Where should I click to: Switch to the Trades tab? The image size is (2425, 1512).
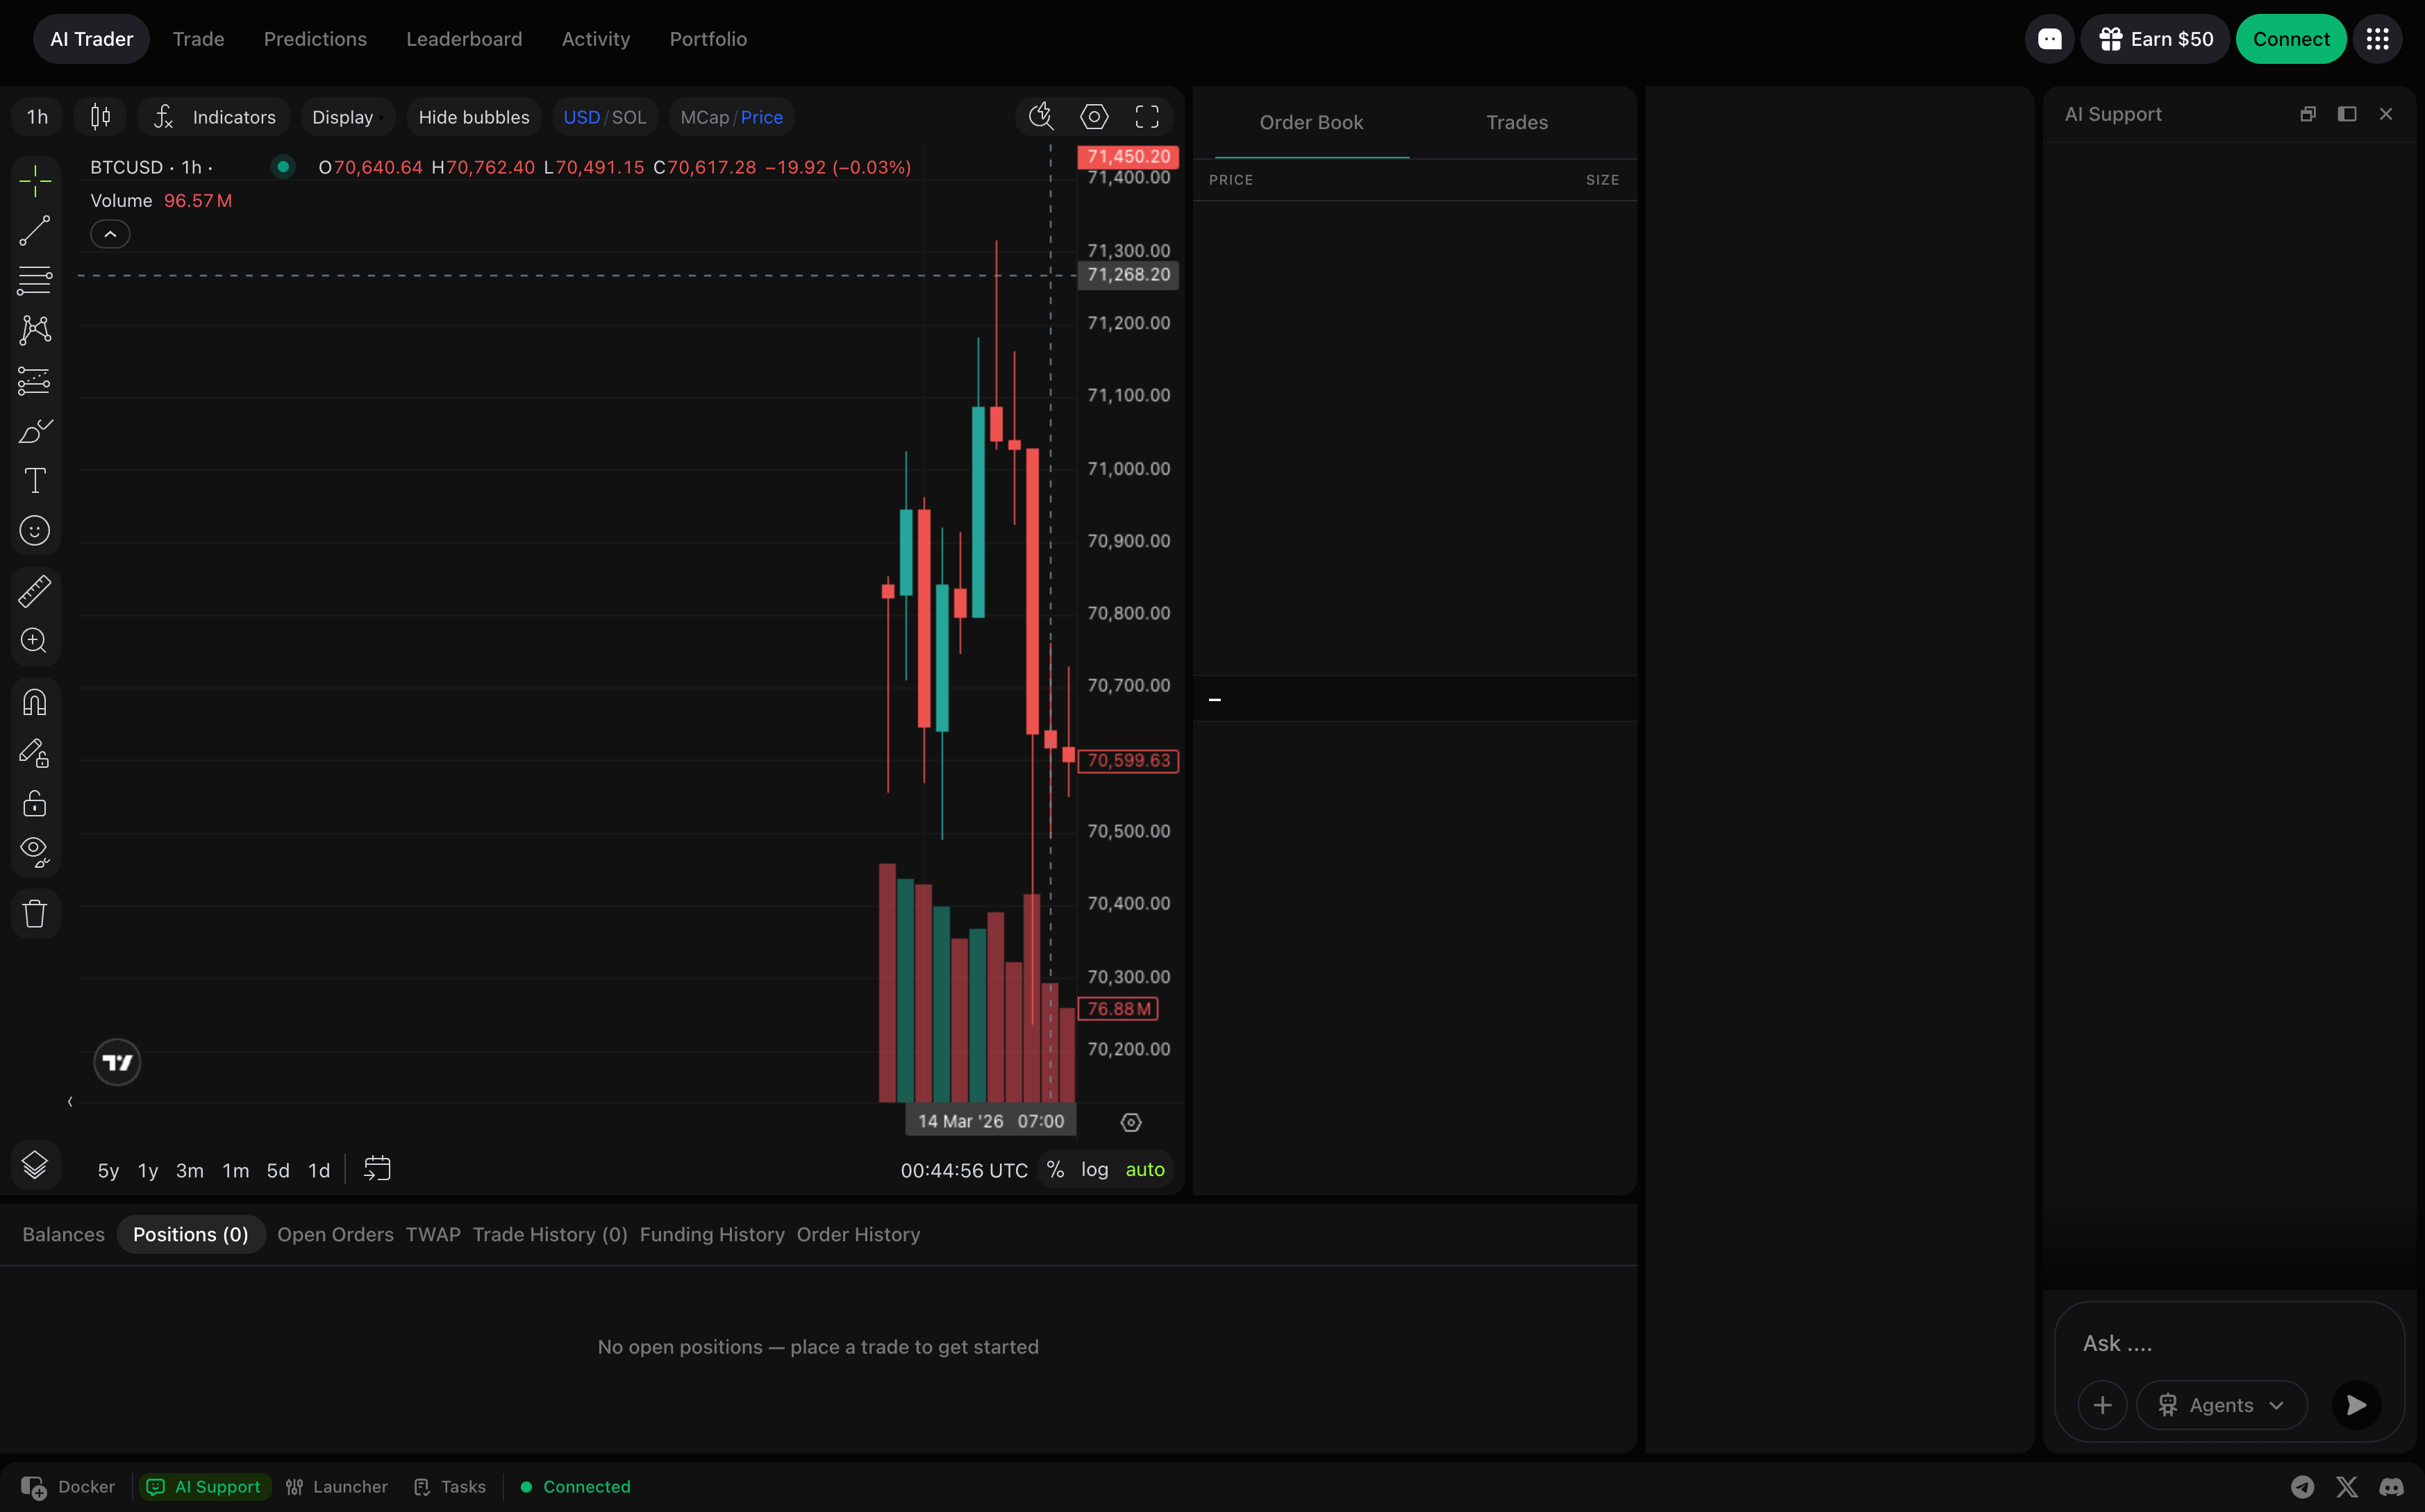pyautogui.click(x=1516, y=123)
